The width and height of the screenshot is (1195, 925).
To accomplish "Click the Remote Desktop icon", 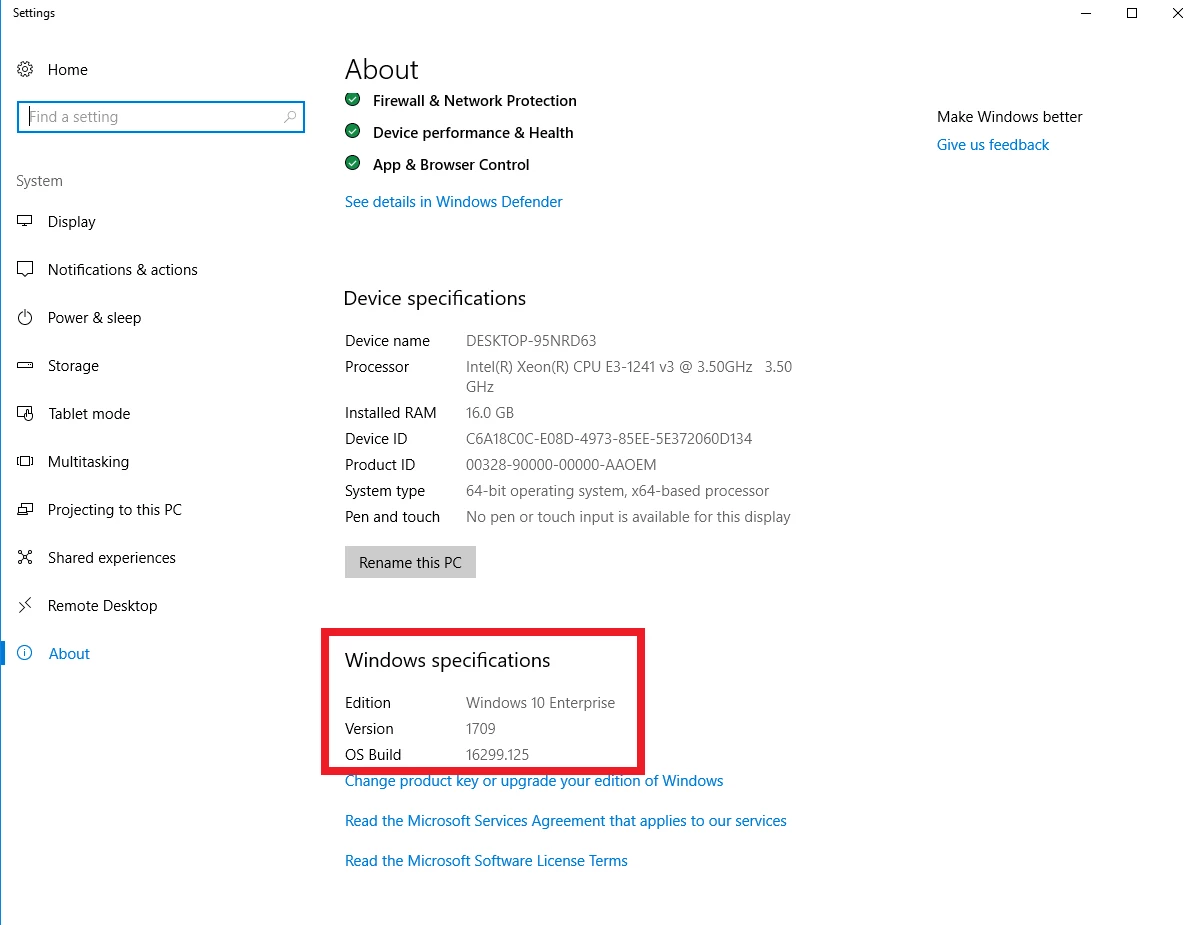I will point(25,605).
